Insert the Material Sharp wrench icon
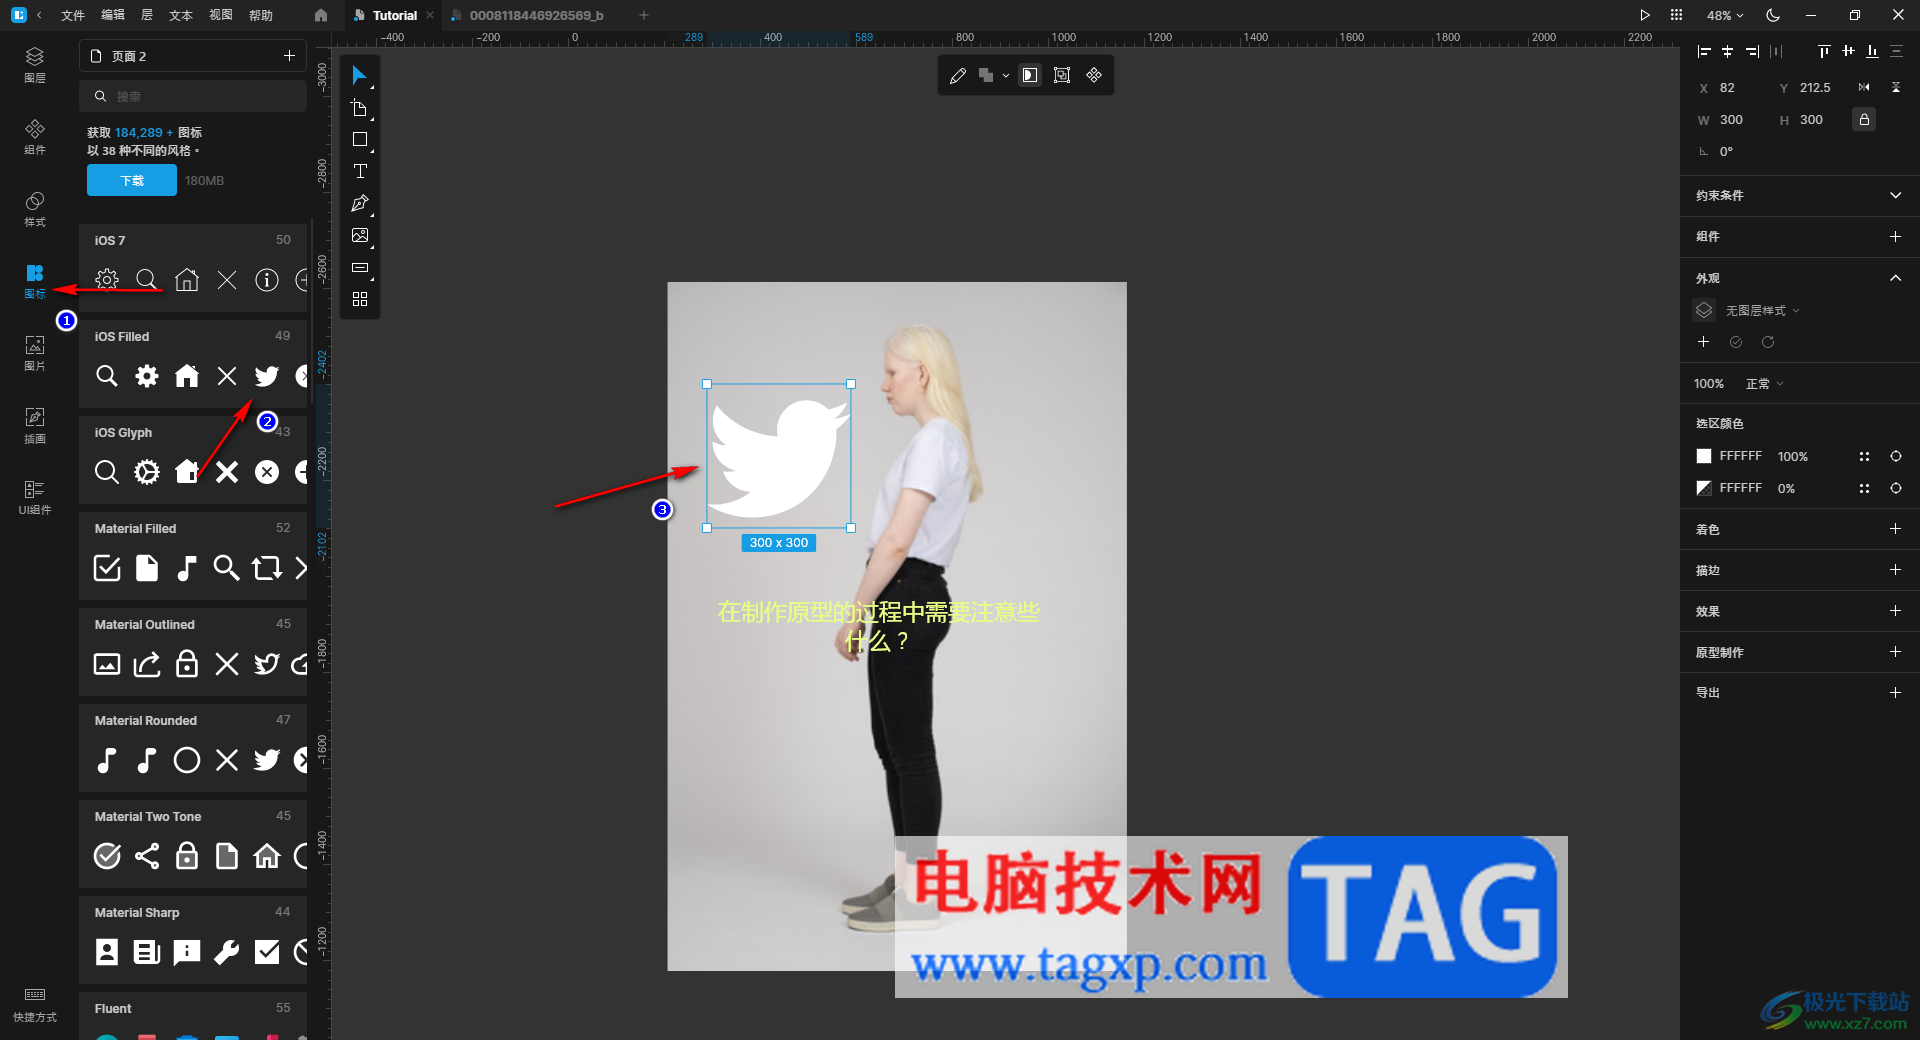 [x=227, y=952]
